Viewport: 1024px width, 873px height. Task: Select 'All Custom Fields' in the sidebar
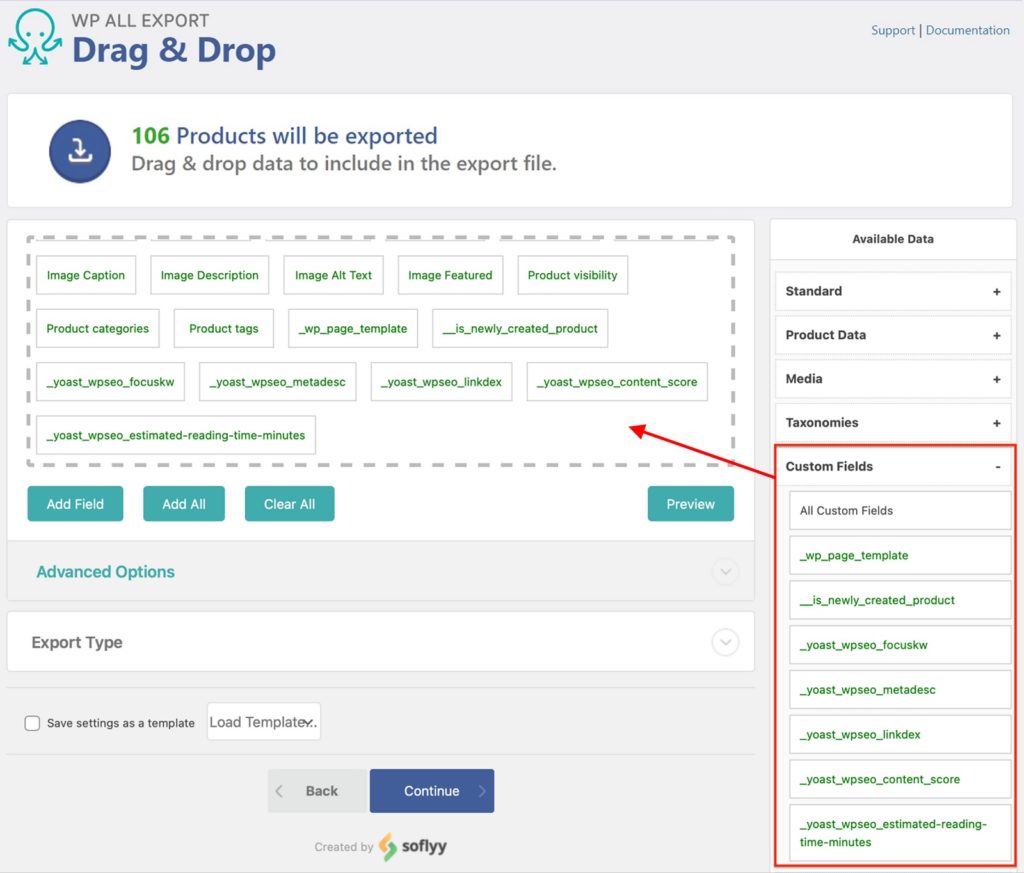pyautogui.click(x=899, y=510)
